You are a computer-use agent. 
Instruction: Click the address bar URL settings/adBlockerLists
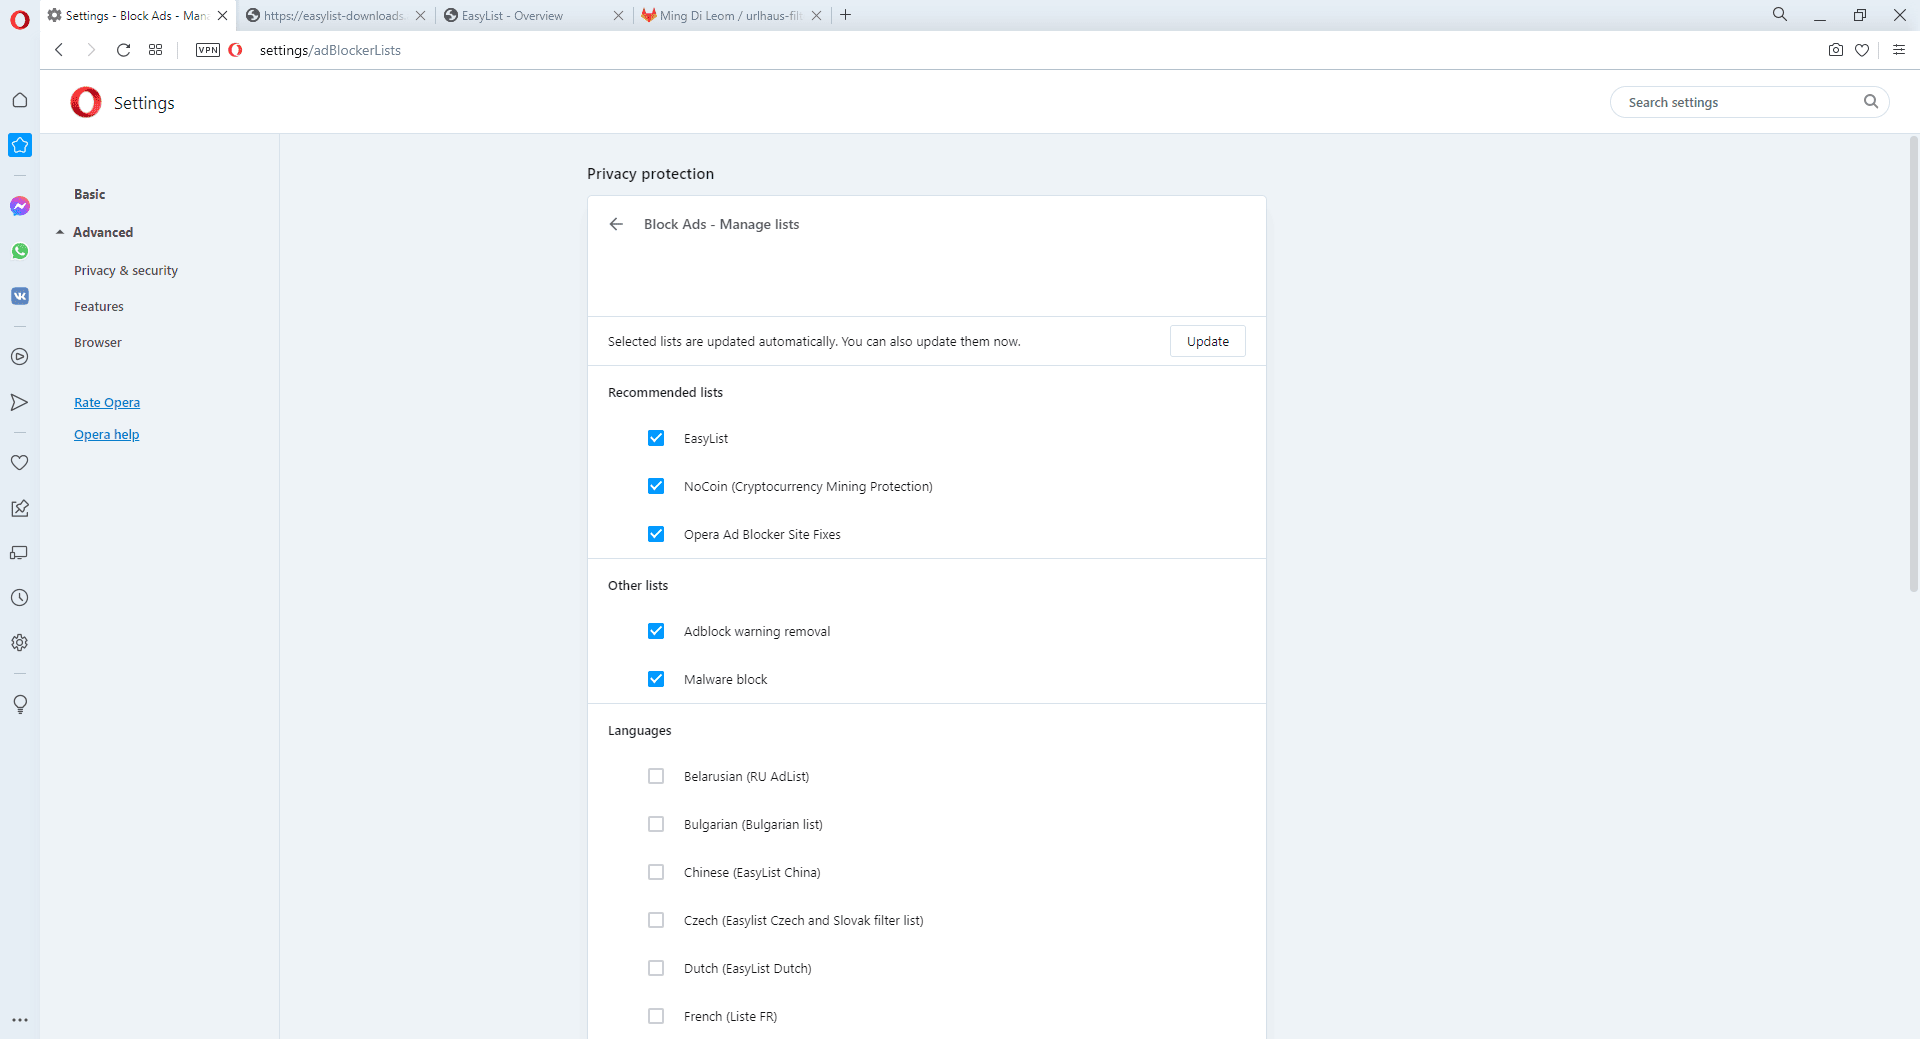pyautogui.click(x=330, y=50)
